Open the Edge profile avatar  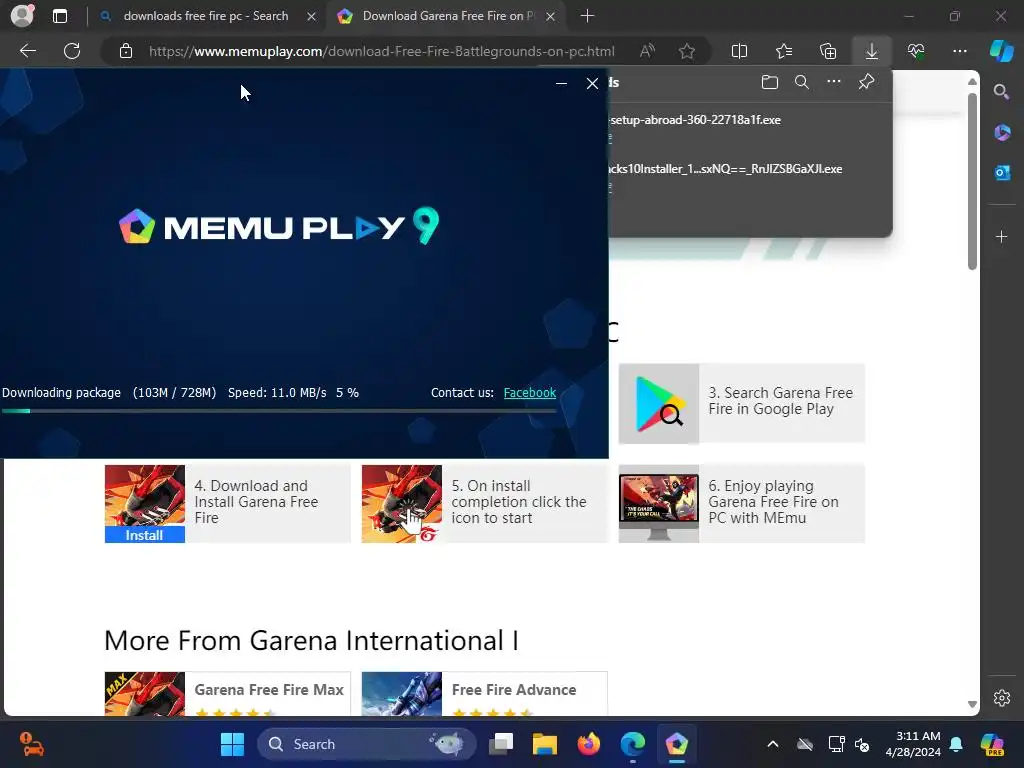point(22,16)
